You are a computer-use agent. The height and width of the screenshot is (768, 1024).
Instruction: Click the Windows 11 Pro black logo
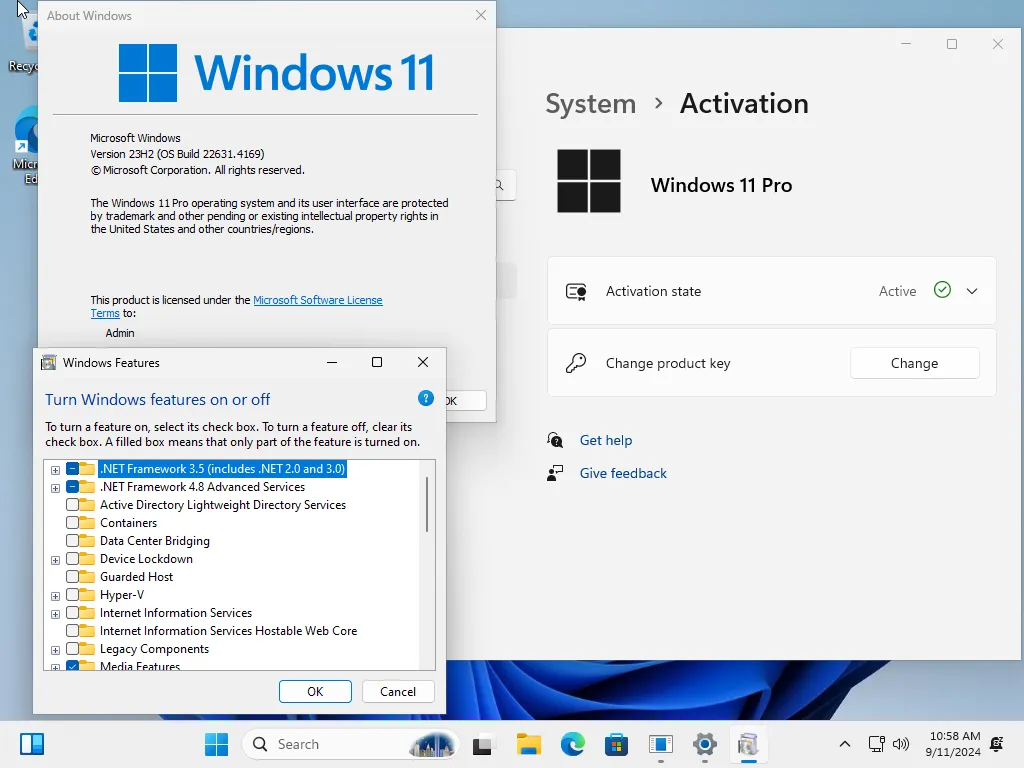[588, 181]
